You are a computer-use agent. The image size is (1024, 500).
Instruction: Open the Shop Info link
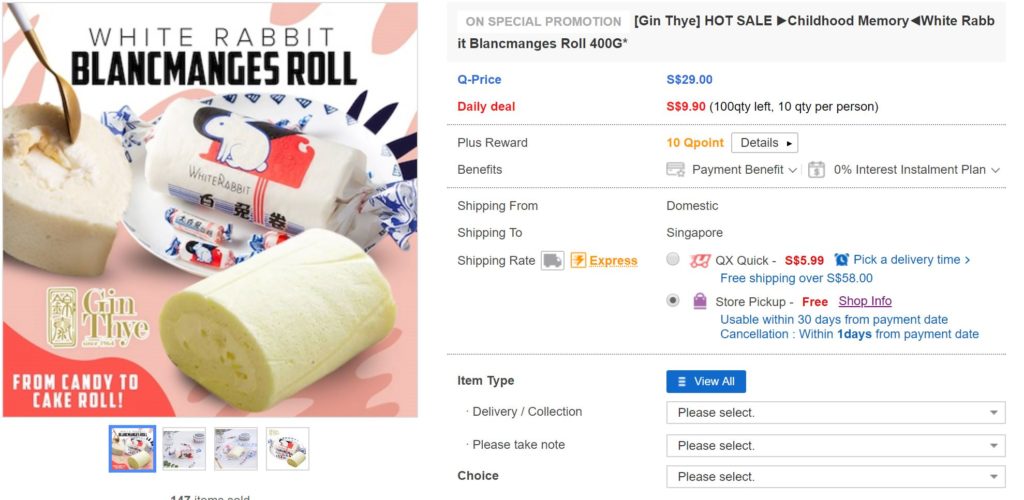[865, 301]
